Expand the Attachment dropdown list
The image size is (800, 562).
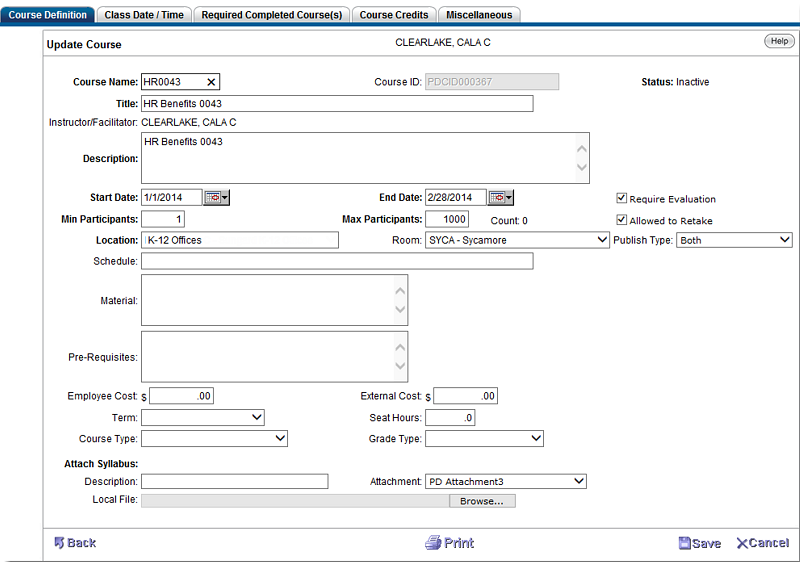point(505,481)
